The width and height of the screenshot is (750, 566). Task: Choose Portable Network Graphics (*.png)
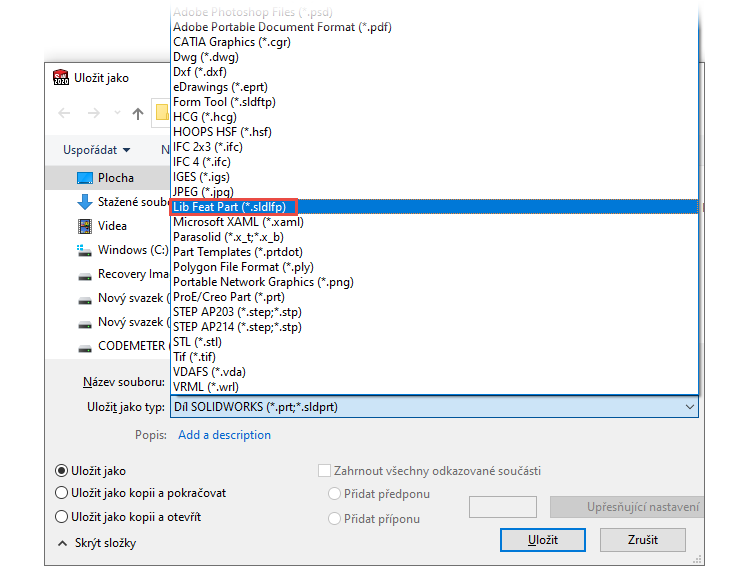[434, 282]
